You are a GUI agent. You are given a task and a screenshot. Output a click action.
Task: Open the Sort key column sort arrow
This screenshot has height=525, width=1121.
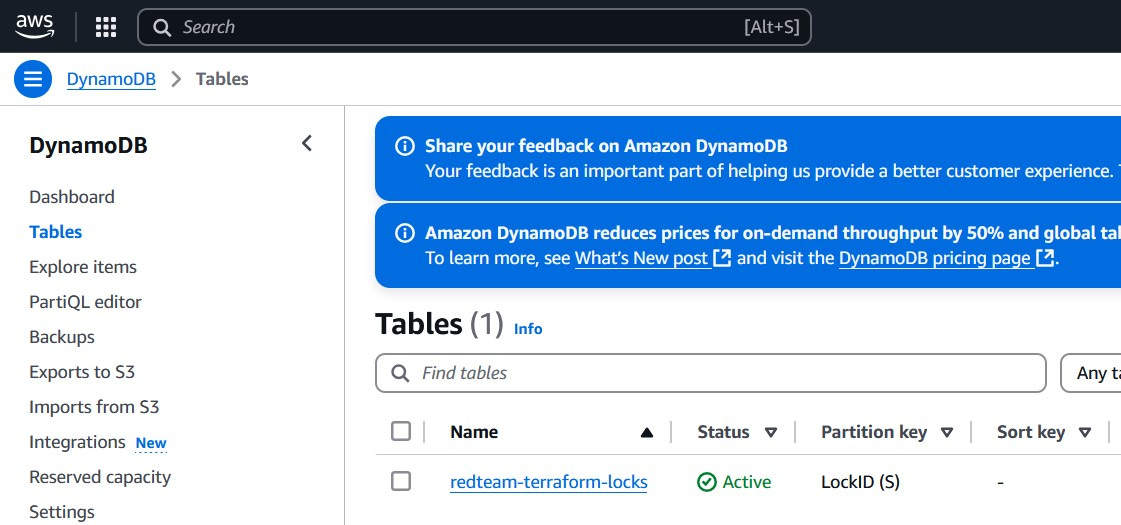coord(1085,432)
